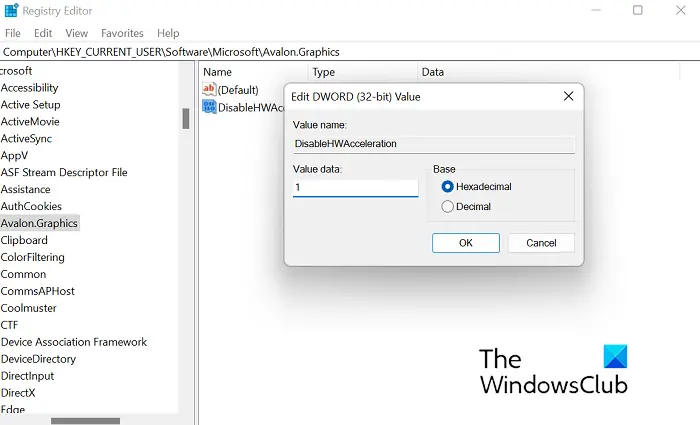Select the CTF registry key
700x425 pixels.
point(9,325)
